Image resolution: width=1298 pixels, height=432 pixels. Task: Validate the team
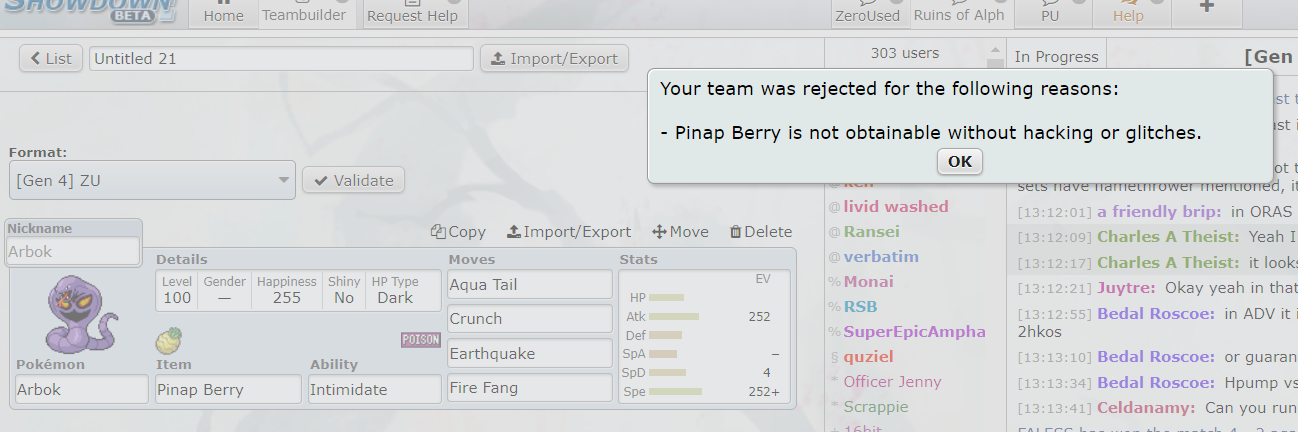click(353, 180)
